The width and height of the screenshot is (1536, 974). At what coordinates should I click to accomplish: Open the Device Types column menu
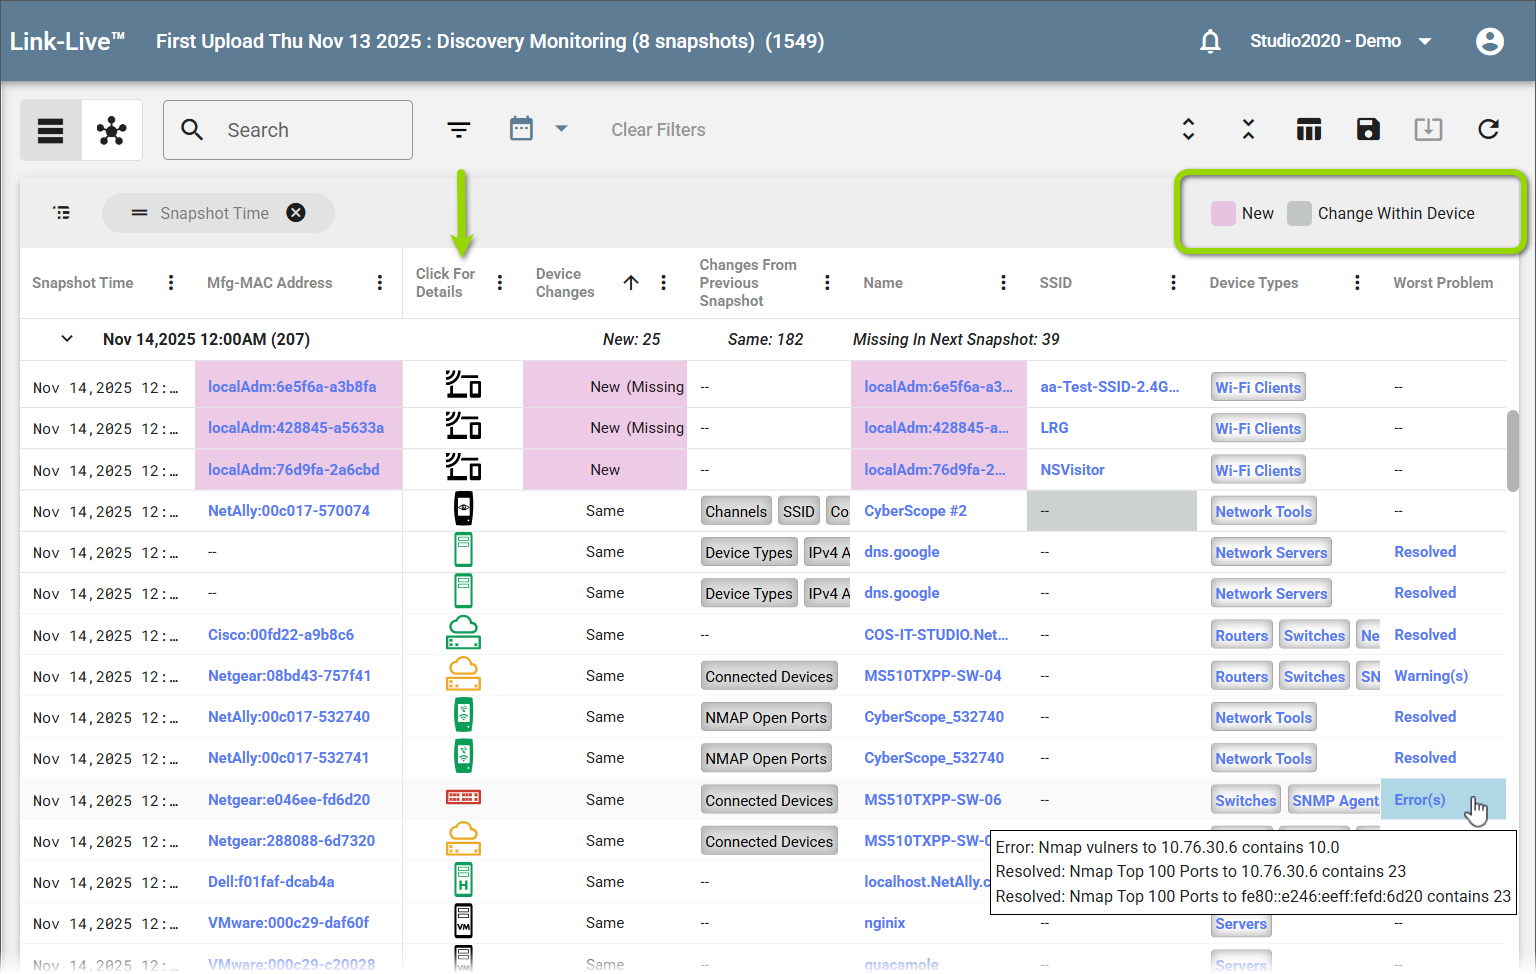(x=1357, y=283)
